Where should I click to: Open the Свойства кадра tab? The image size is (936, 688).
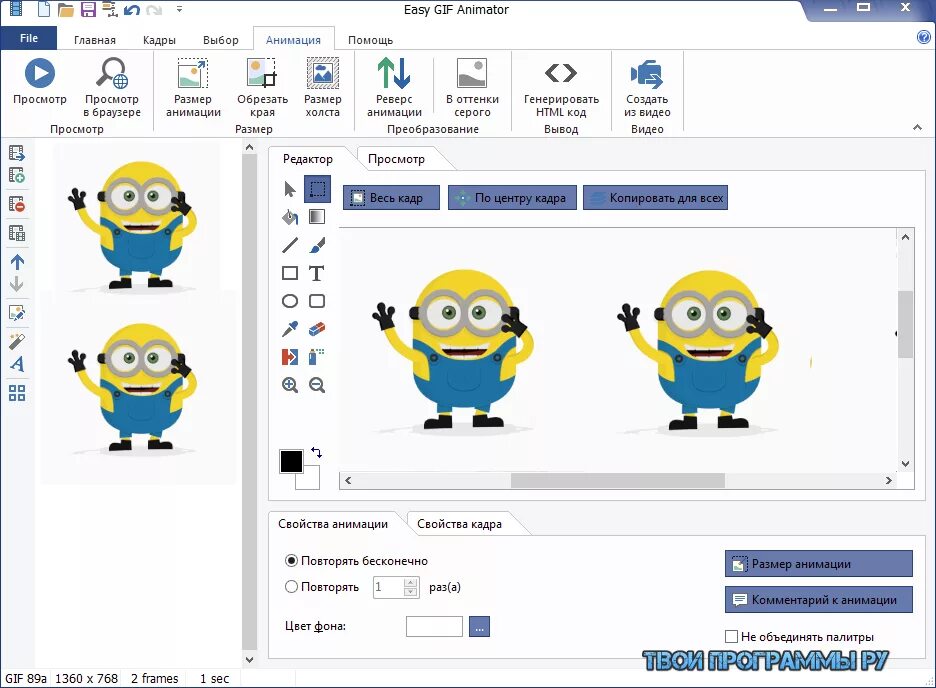click(x=459, y=524)
